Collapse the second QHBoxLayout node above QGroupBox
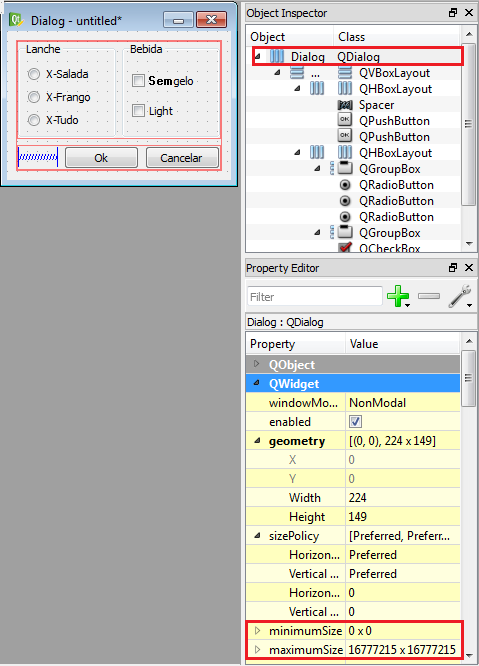Image resolution: width=479 pixels, height=666 pixels. coord(298,152)
